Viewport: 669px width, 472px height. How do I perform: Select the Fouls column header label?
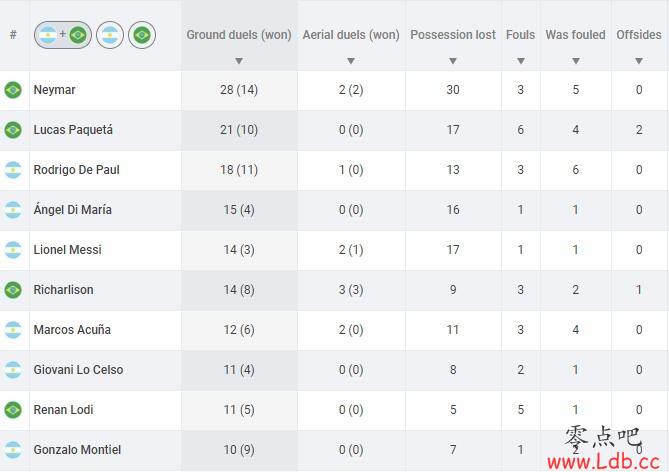point(520,35)
